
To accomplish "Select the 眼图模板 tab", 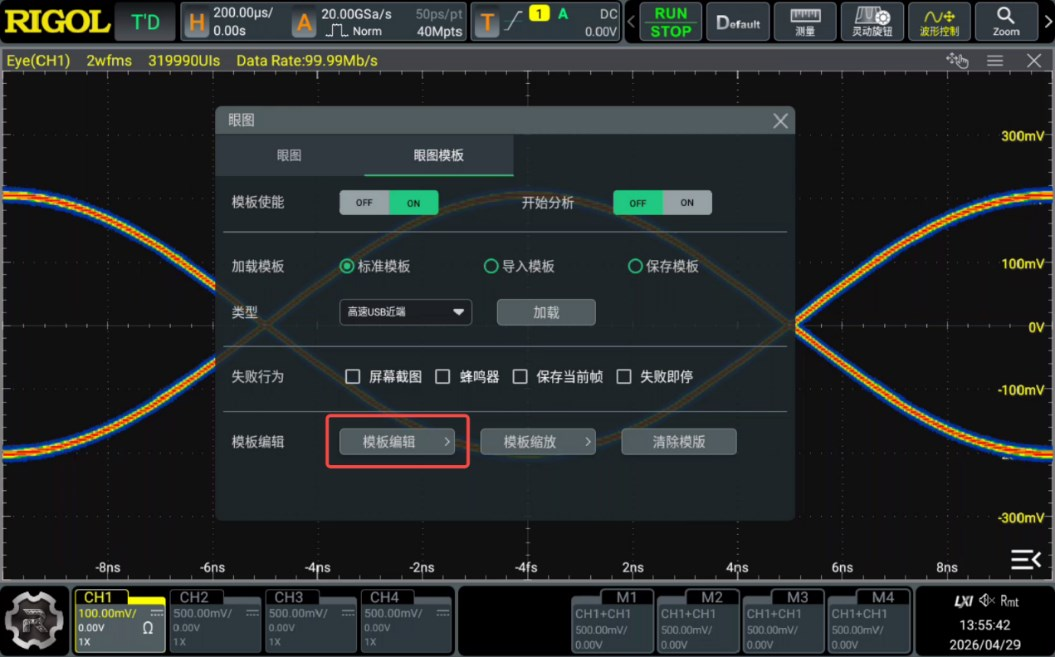I will coord(439,155).
